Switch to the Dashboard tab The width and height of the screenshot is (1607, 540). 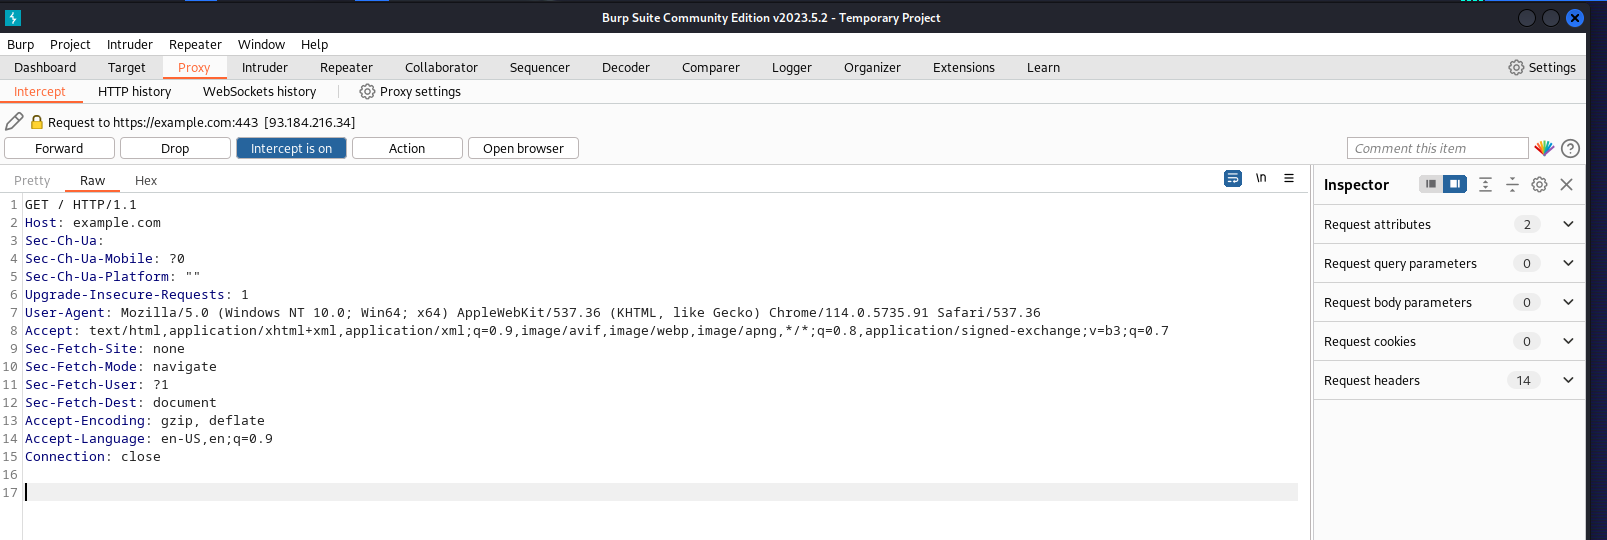point(45,67)
